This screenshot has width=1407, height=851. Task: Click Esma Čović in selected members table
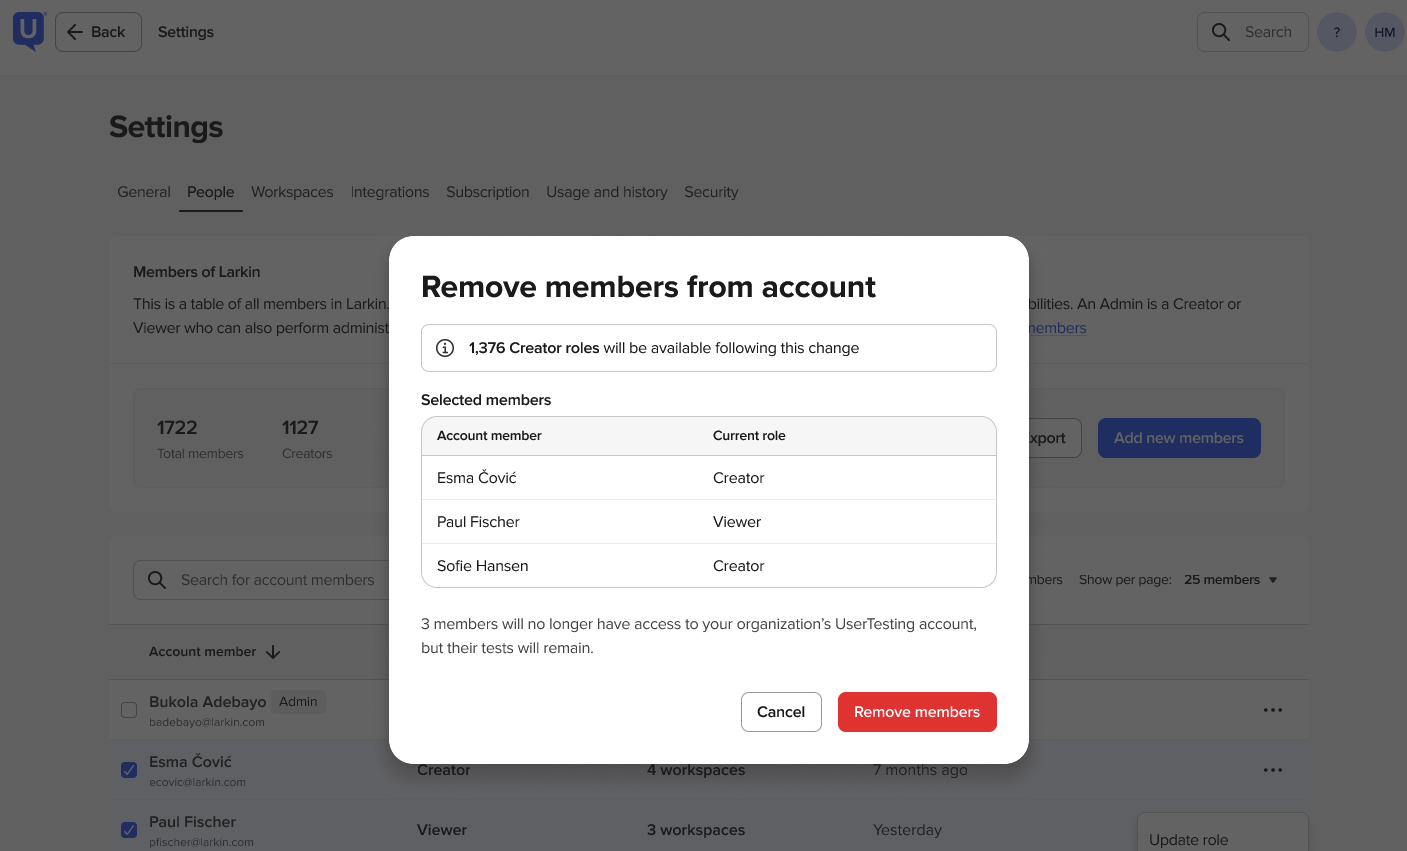pyautogui.click(x=477, y=478)
